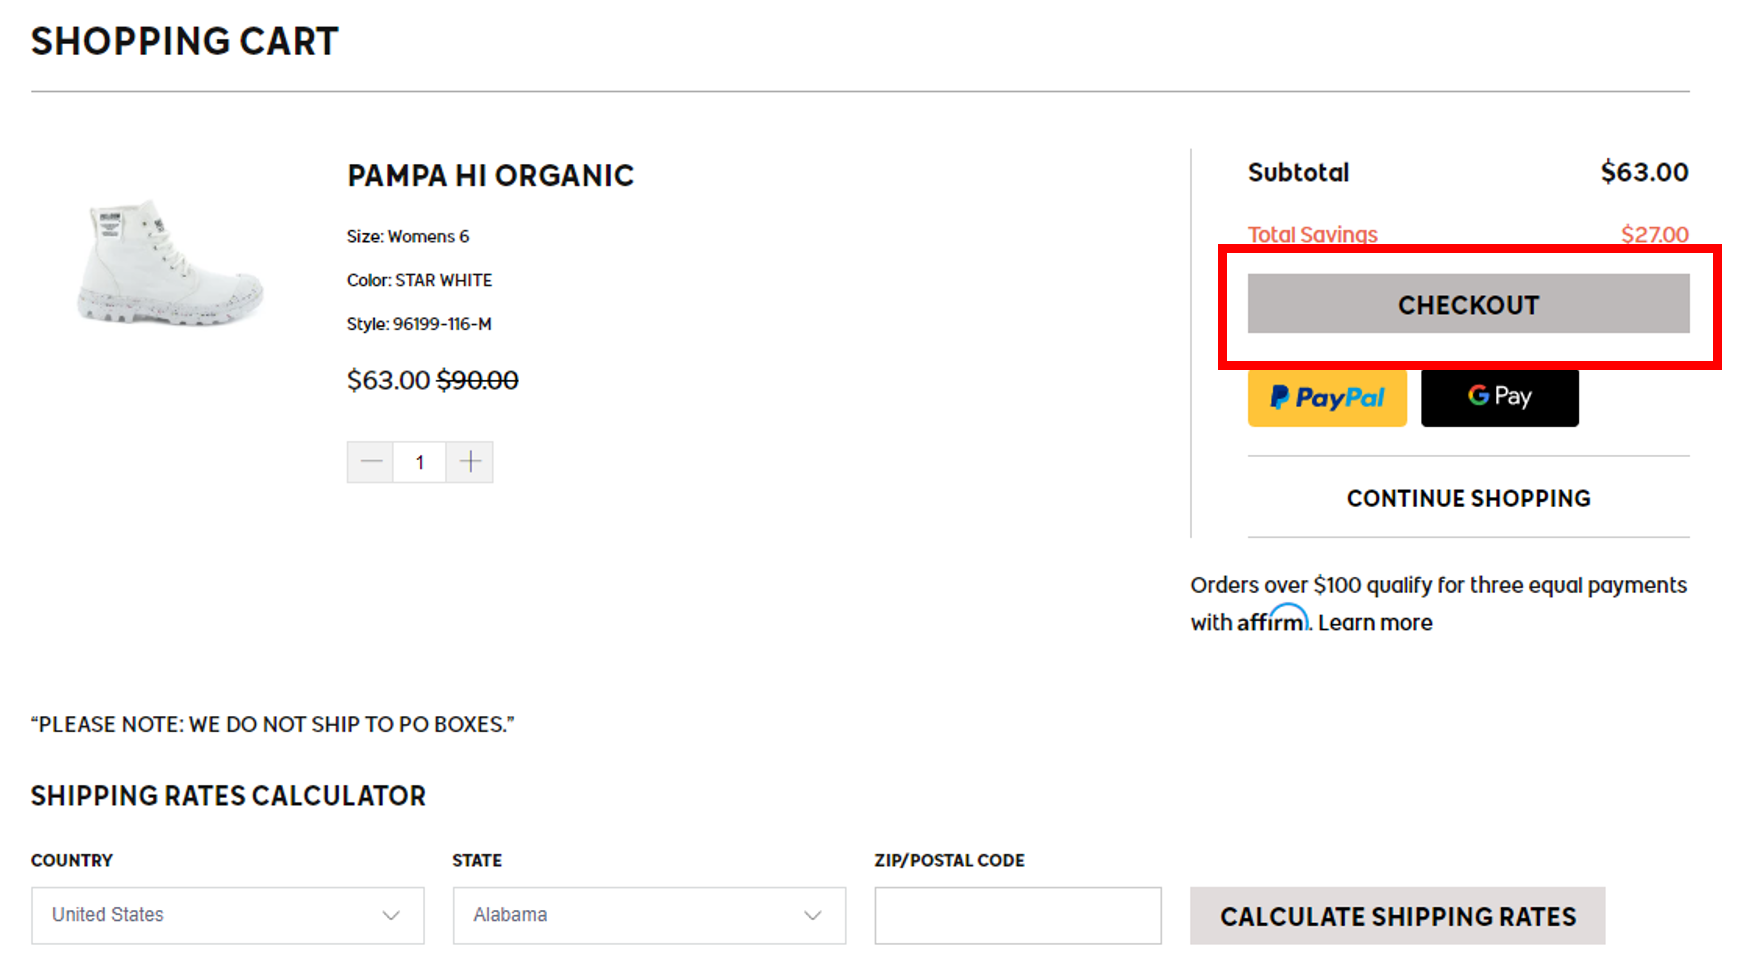Click the chevron arrow in the Country selector
The image size is (1740, 965).
(x=391, y=915)
